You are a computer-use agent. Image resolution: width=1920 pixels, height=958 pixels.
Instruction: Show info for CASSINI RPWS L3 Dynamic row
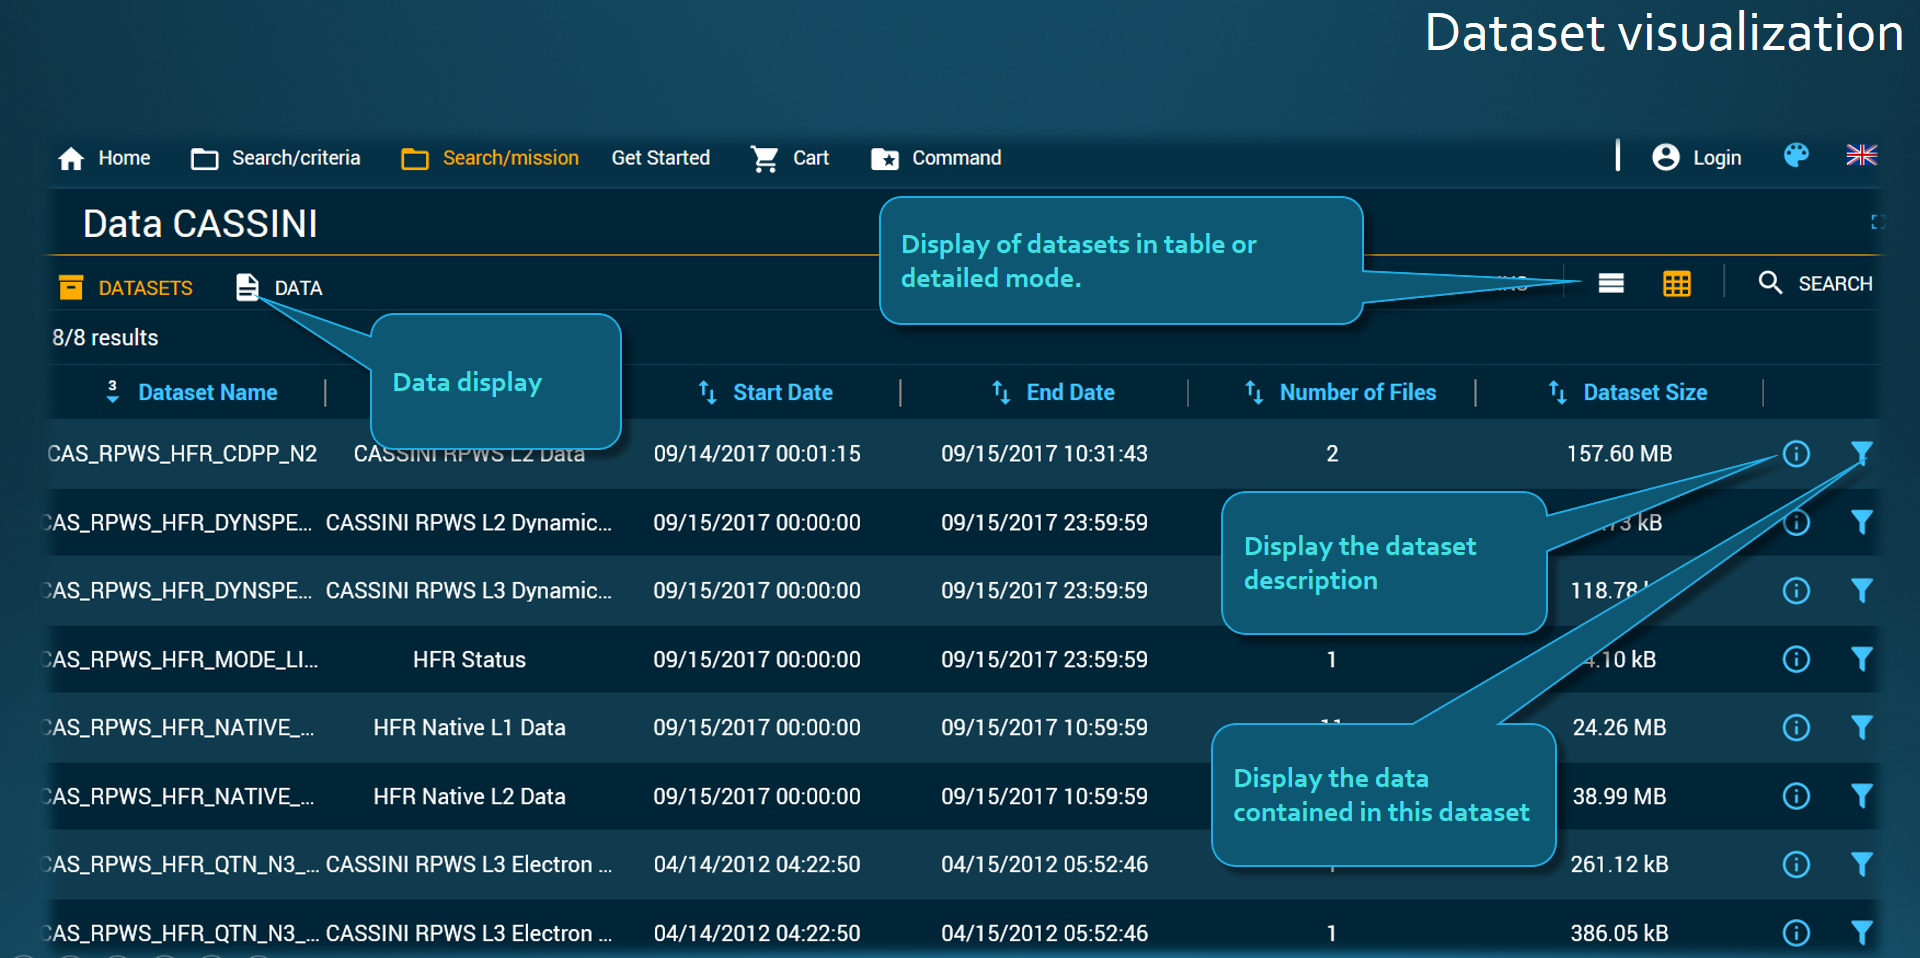[1796, 591]
